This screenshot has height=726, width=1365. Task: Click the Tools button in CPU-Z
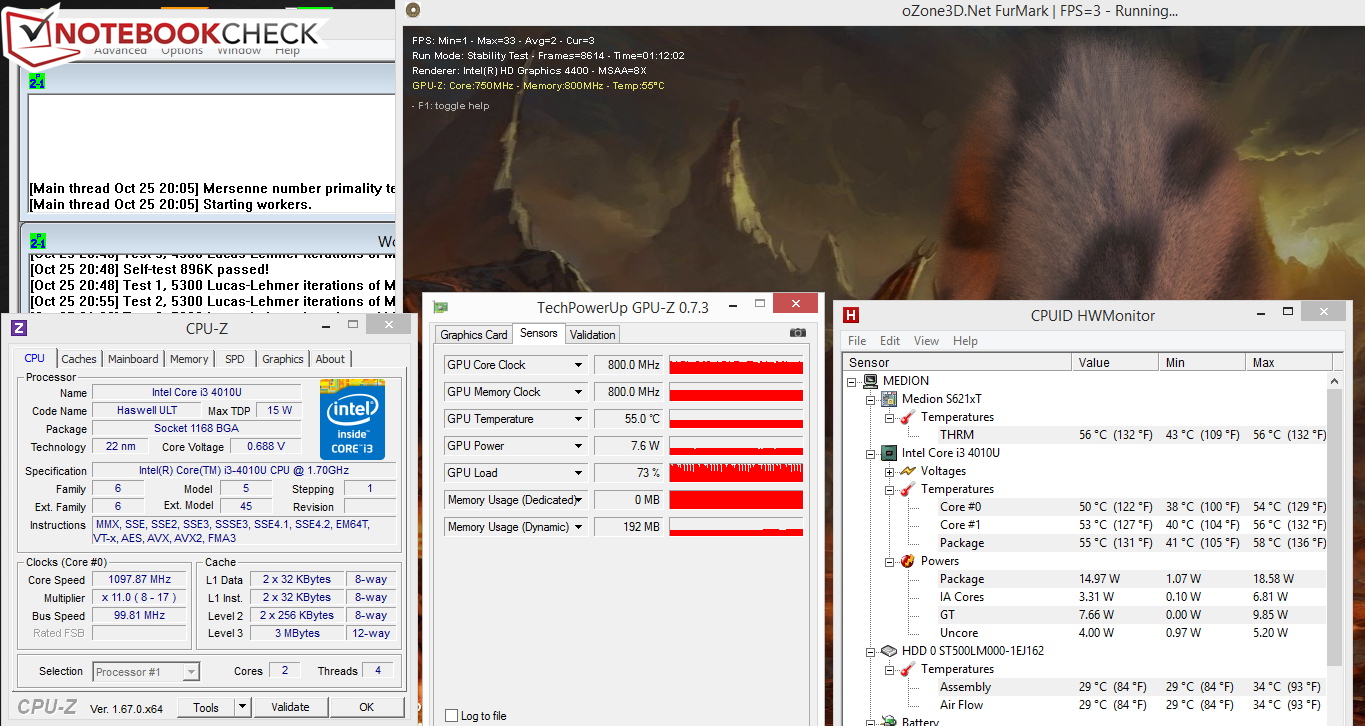206,707
